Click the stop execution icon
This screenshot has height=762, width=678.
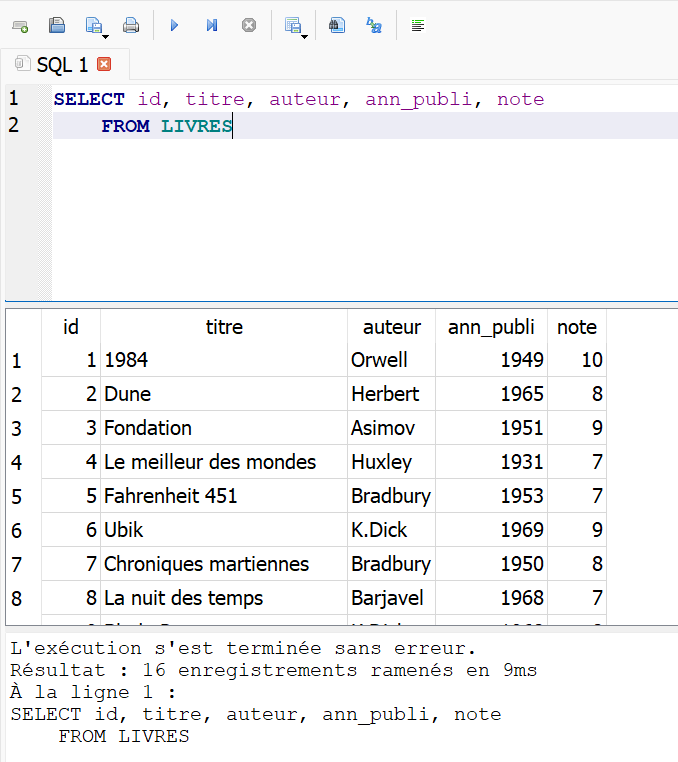point(249,25)
